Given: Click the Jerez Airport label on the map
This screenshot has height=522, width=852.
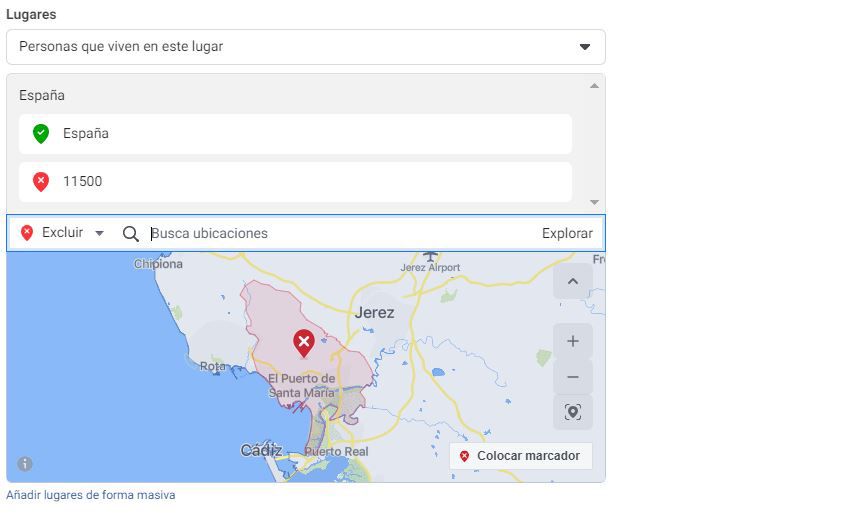Looking at the screenshot, I should click(430, 267).
